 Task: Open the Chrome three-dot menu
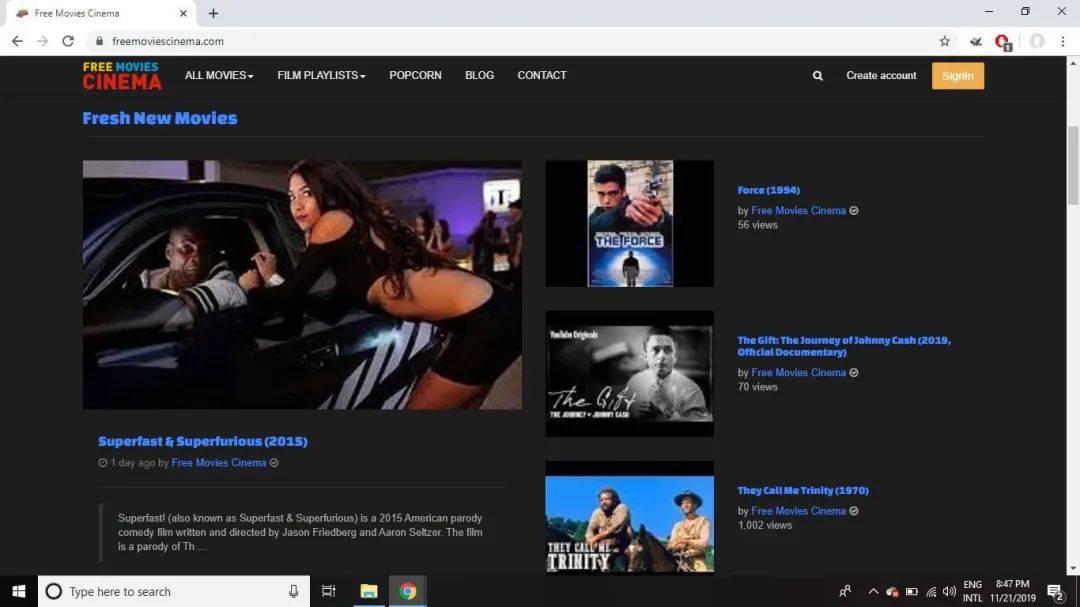point(1063,41)
